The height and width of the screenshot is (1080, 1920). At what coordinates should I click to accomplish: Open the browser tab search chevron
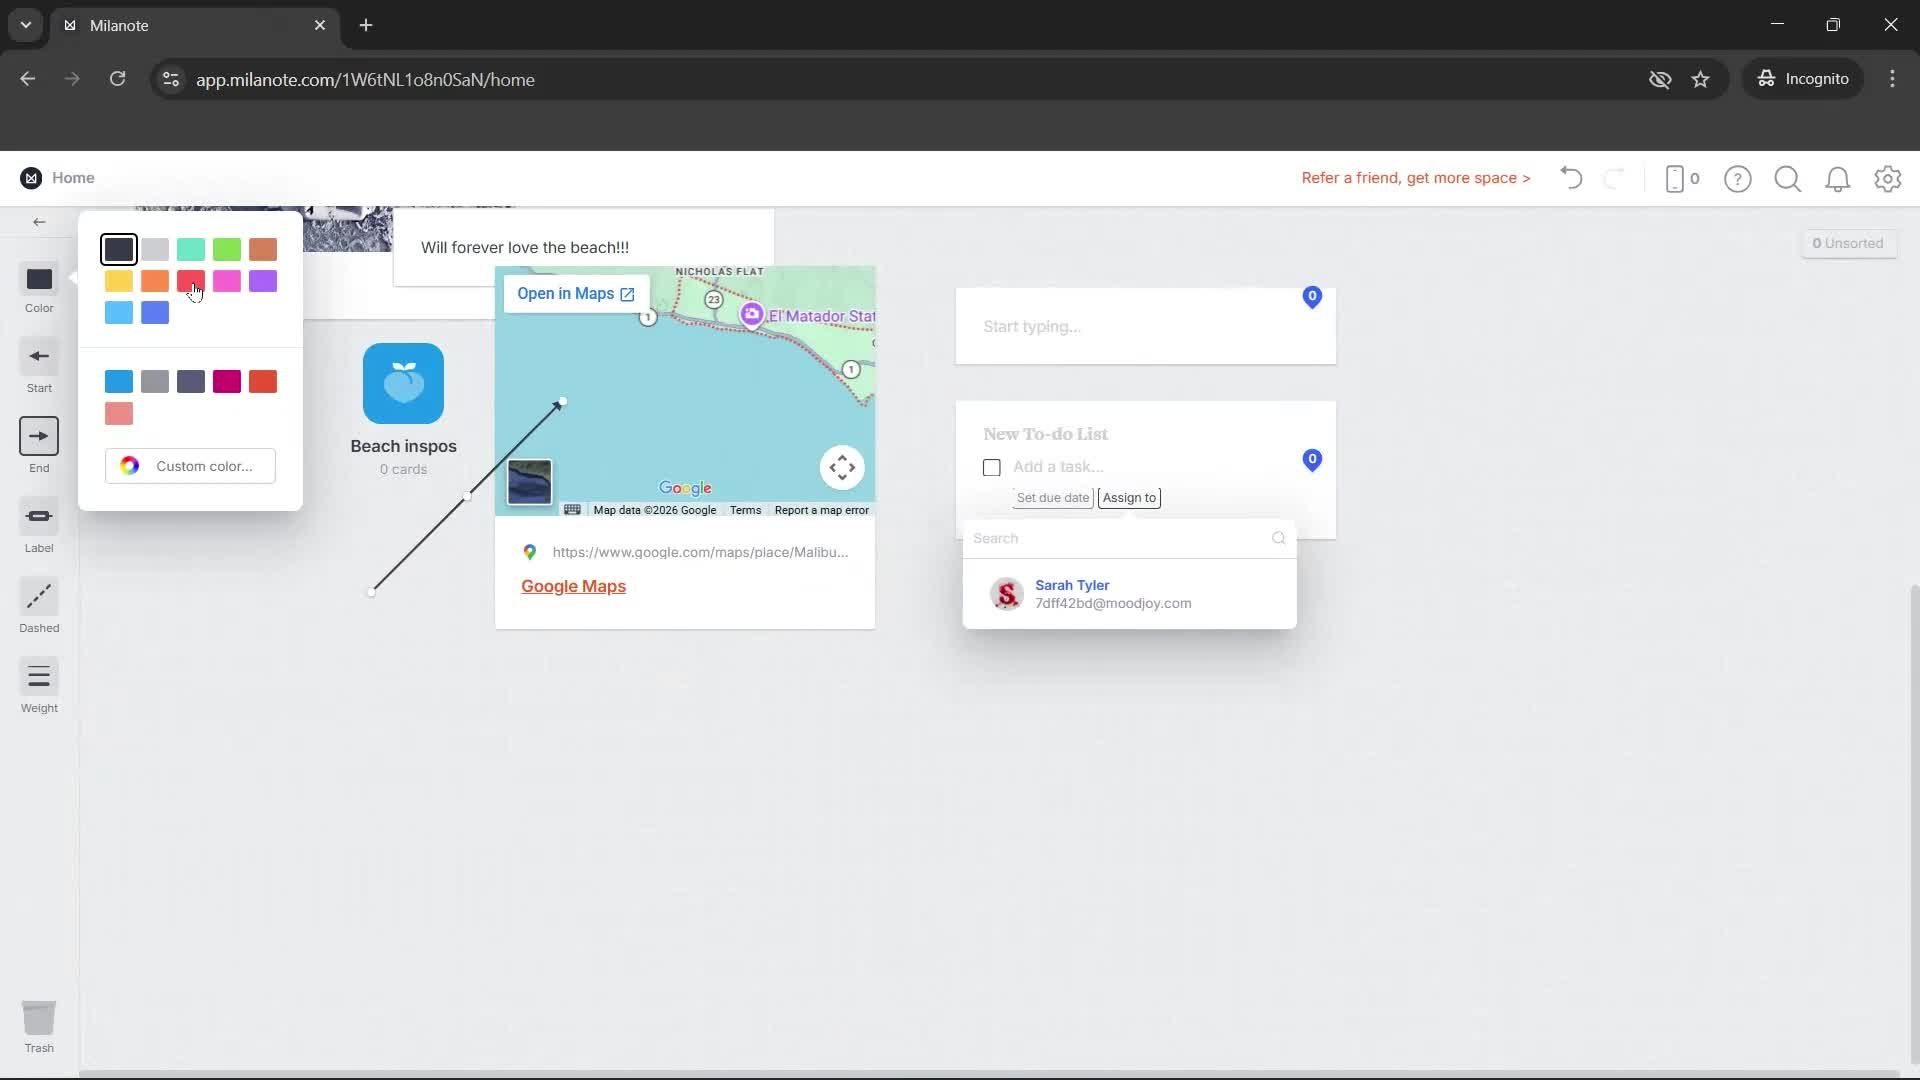pyautogui.click(x=25, y=25)
